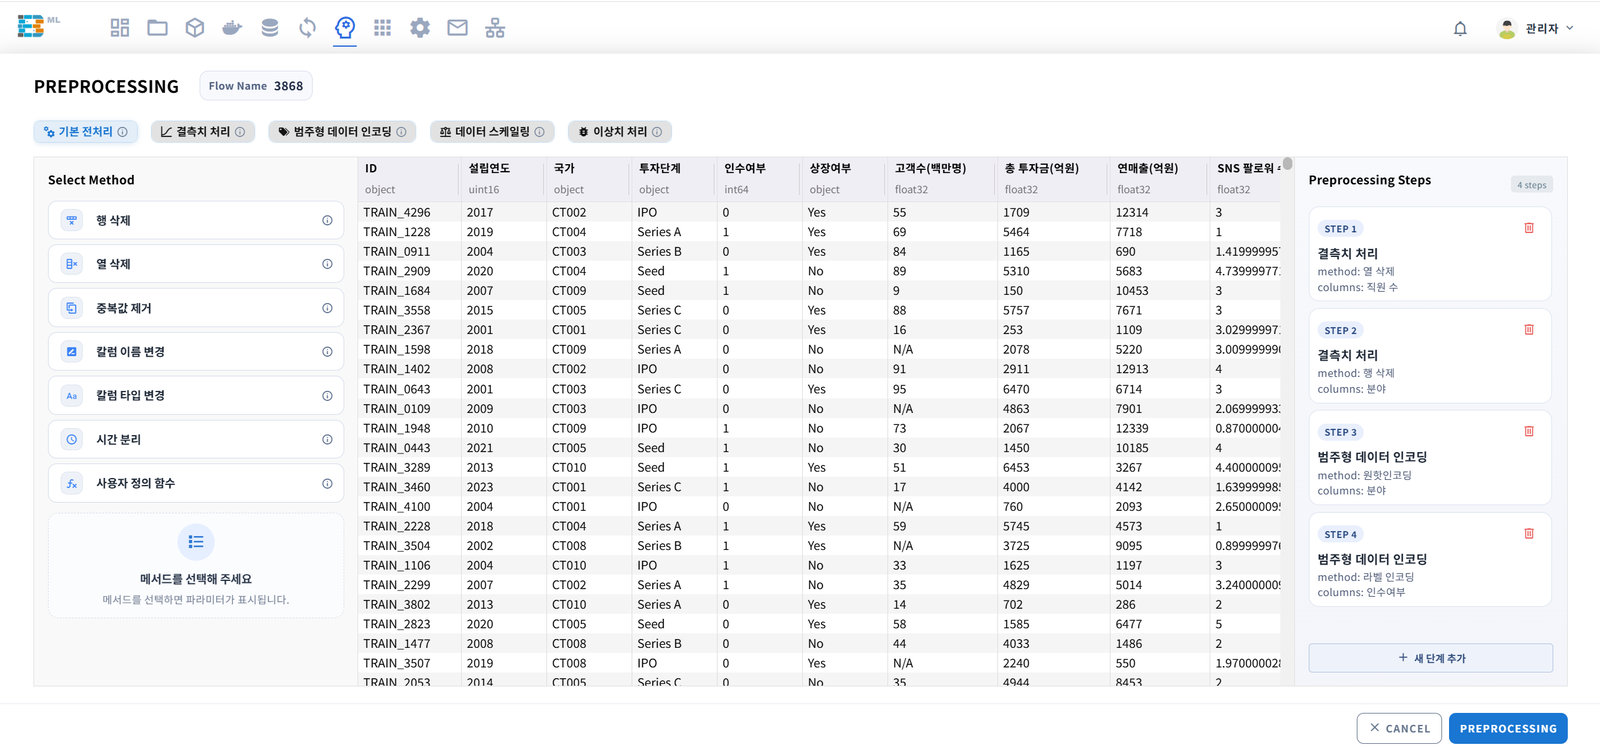Click the 고객수(백만명) column header

point(942,179)
